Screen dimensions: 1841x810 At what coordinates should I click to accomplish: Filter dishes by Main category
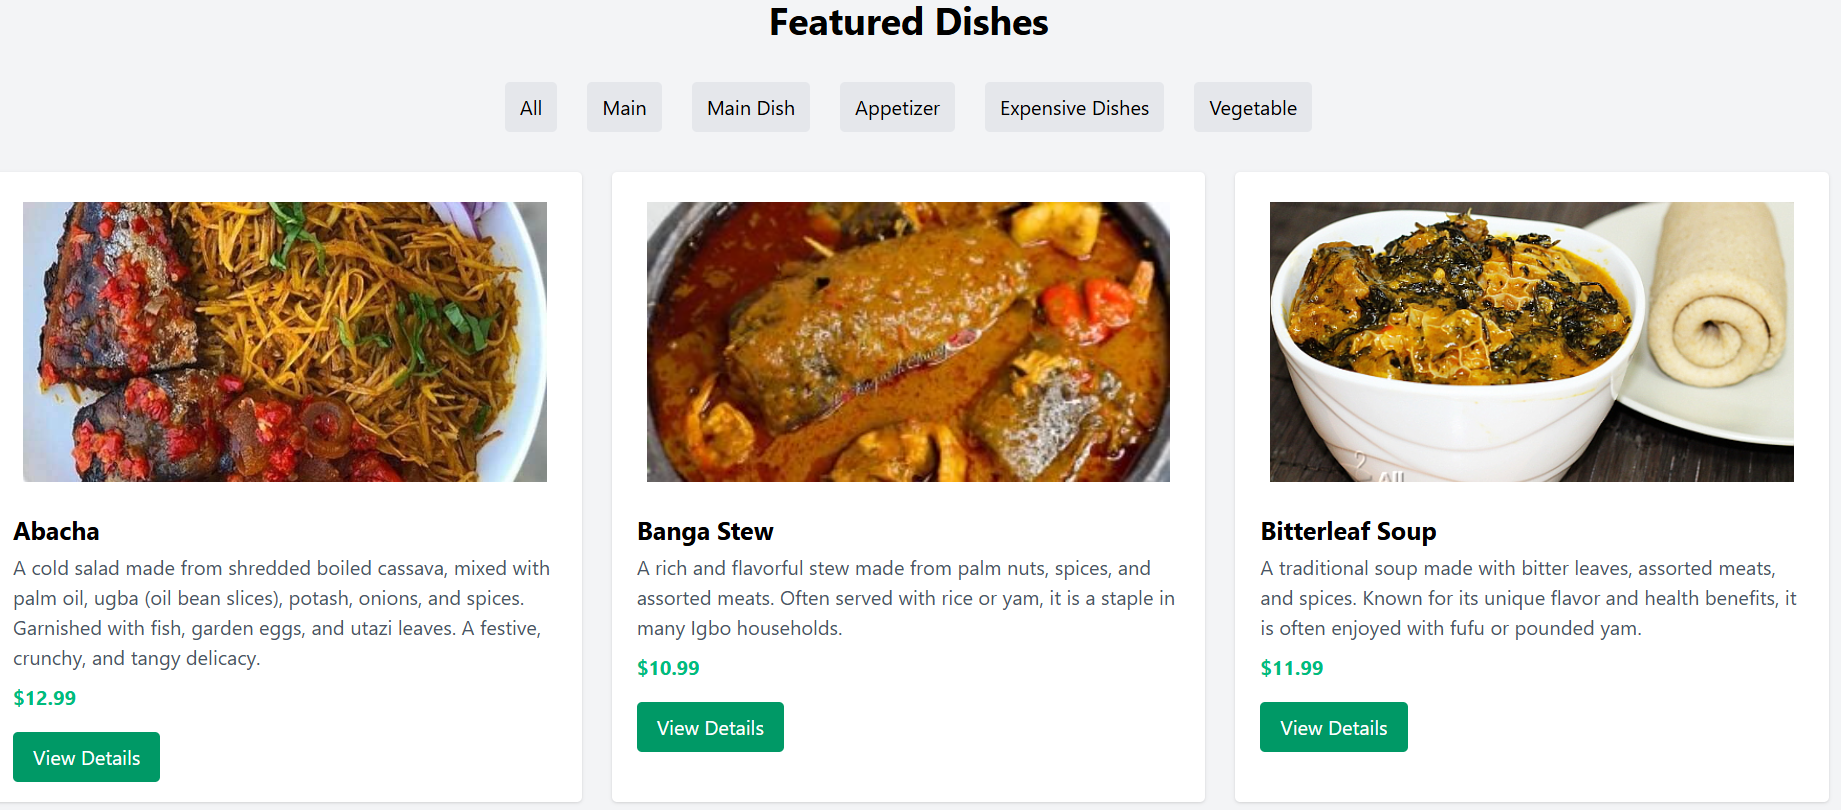click(624, 107)
